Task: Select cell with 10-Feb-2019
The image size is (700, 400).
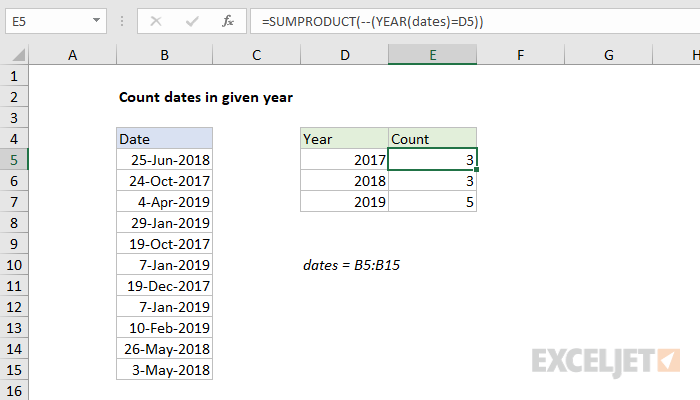Action: click(164, 328)
